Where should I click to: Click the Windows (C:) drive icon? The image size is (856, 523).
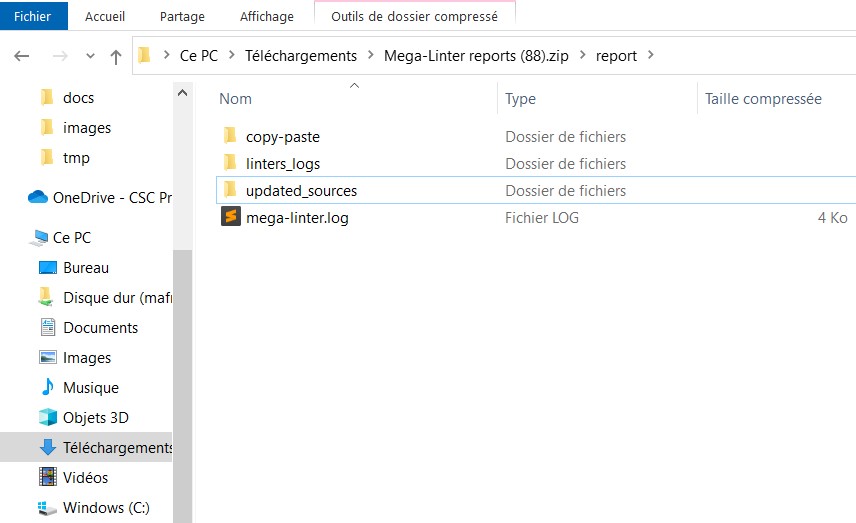click(47, 507)
